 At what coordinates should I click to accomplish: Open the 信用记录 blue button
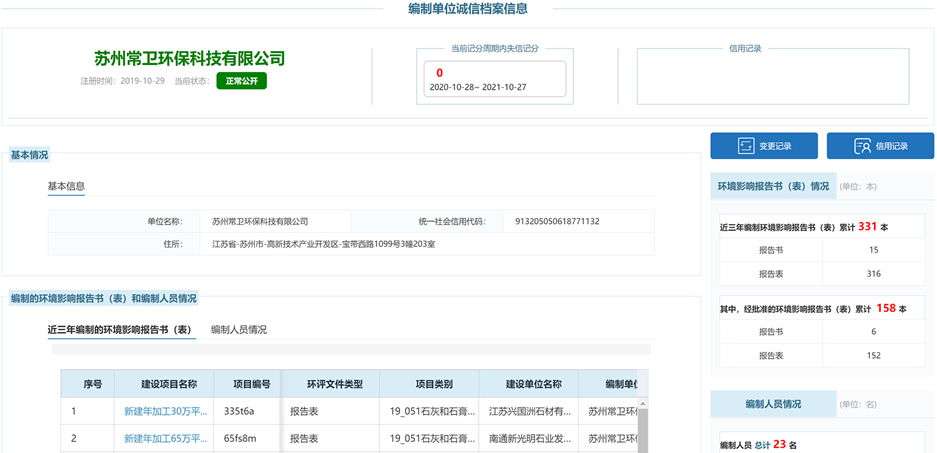(x=880, y=146)
